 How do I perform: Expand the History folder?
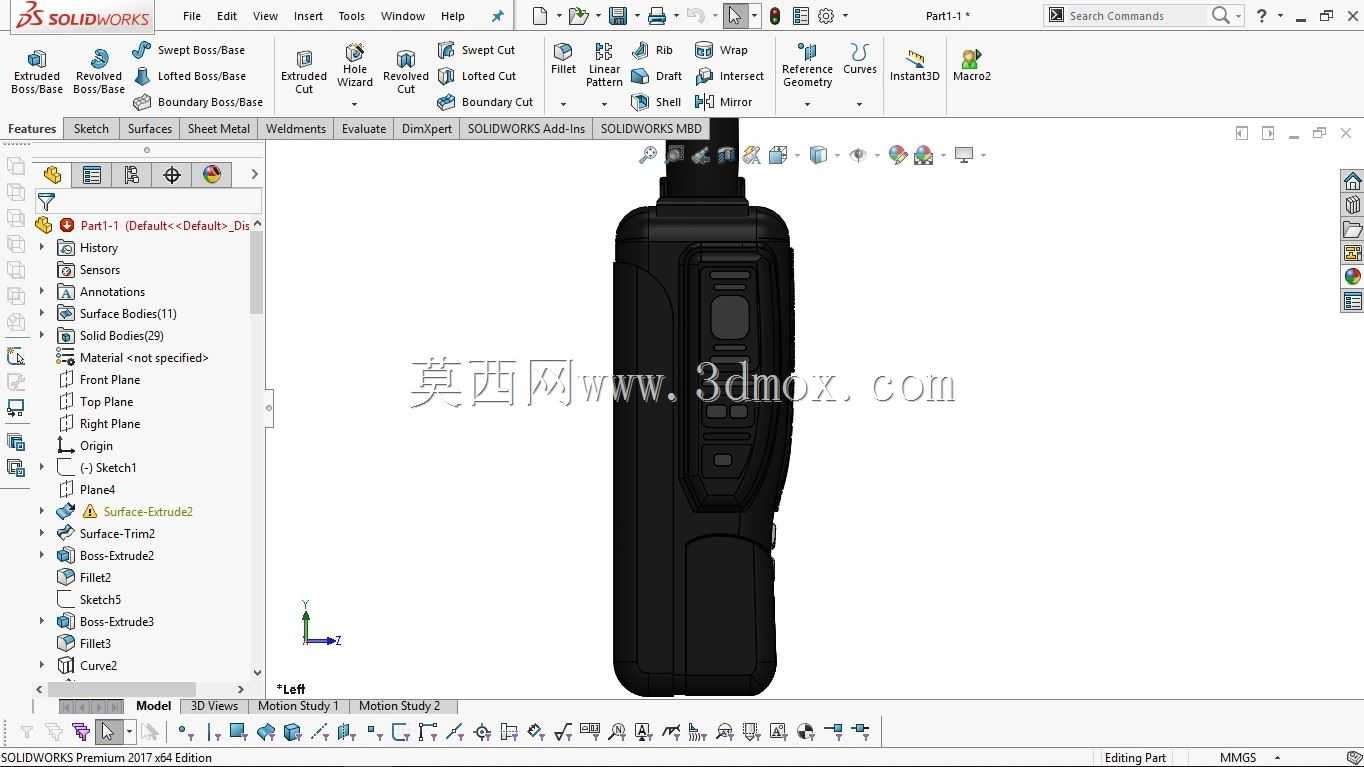tap(42, 247)
